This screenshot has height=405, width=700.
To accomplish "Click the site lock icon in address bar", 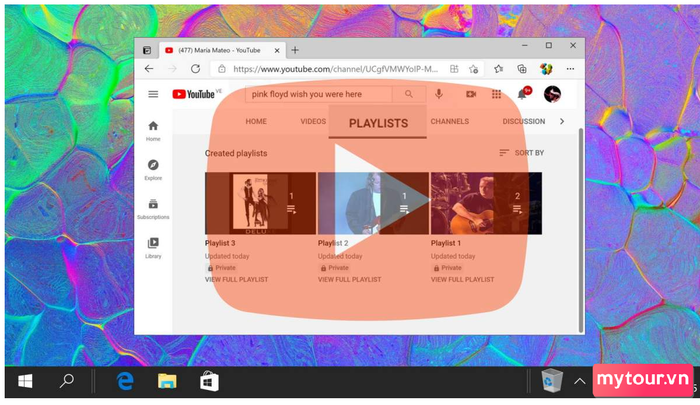I will 221,69.
